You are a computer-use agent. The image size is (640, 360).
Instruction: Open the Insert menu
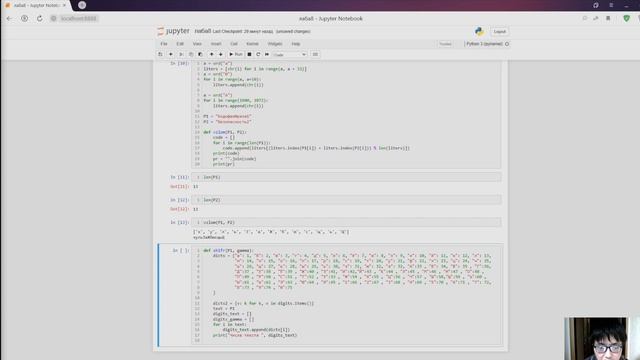(216, 44)
